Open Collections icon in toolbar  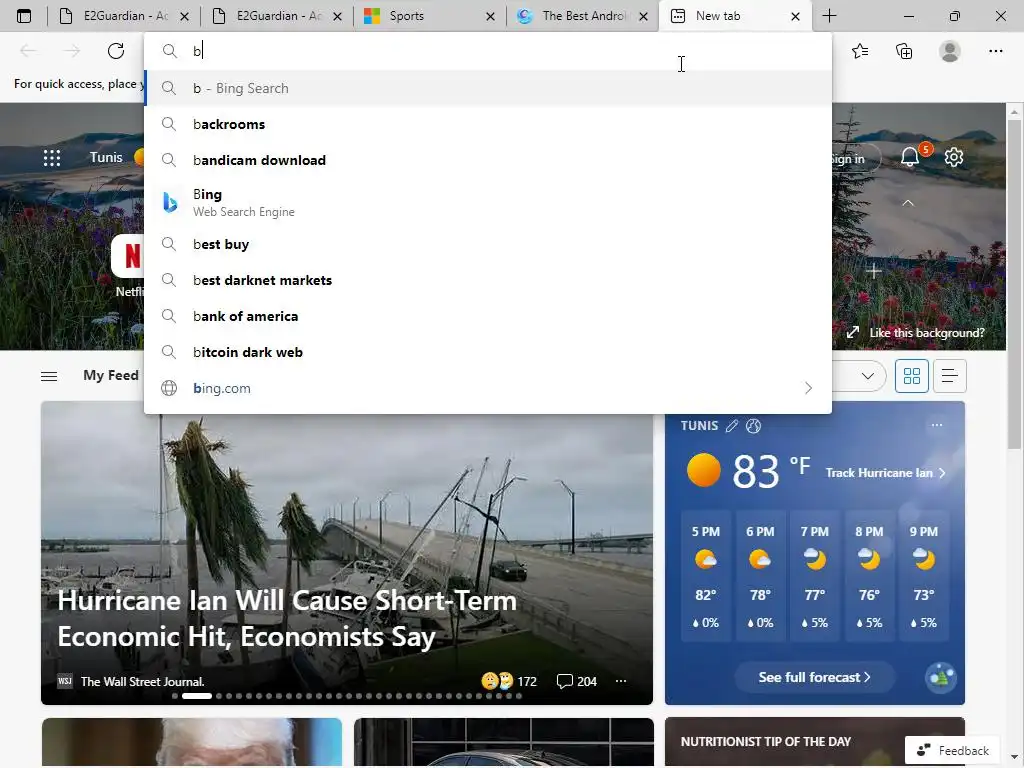[x=904, y=51]
